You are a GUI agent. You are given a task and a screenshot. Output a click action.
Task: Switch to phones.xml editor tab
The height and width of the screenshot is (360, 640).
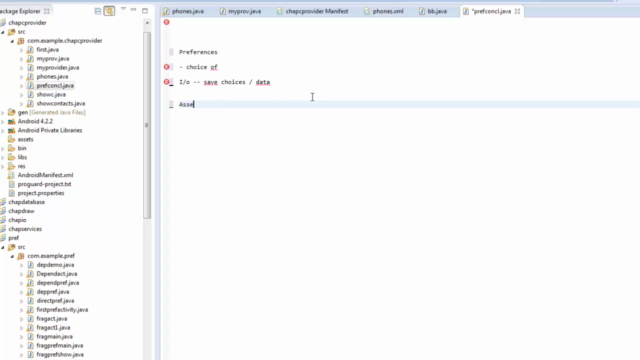tap(384, 11)
